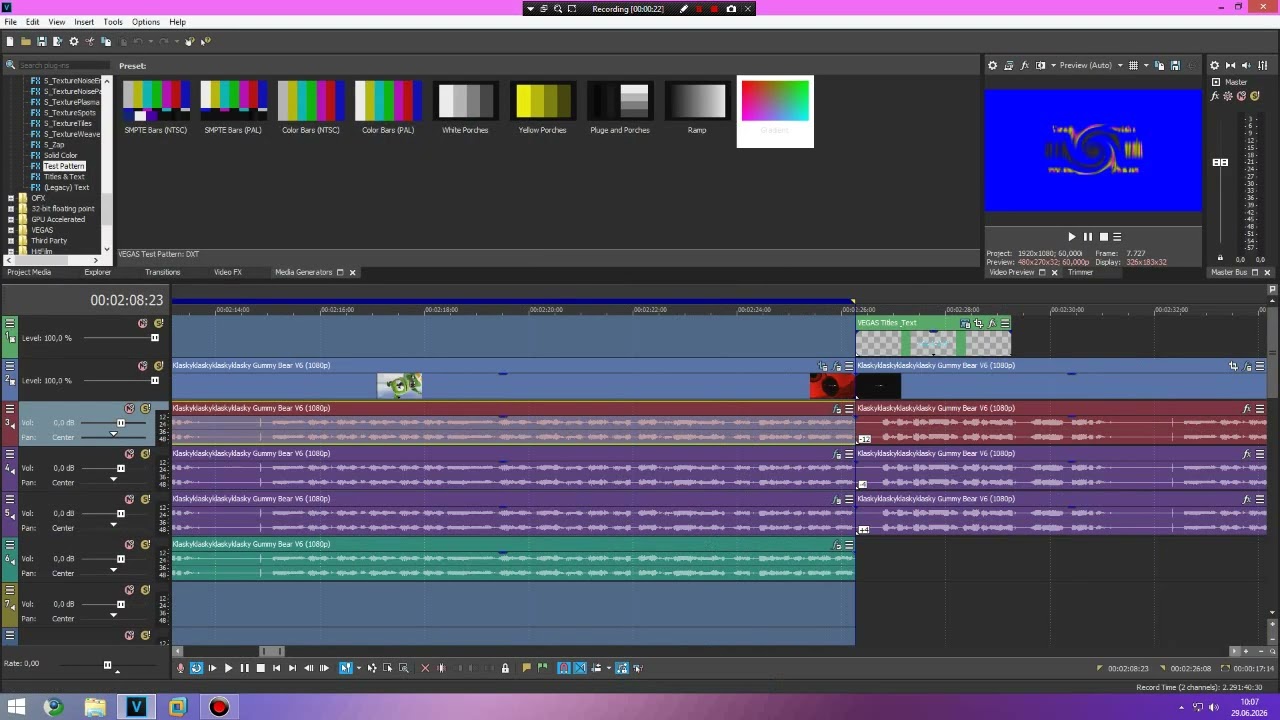1280x720 pixels.
Task: Stop playback in the transport bar
Action: tap(260, 668)
